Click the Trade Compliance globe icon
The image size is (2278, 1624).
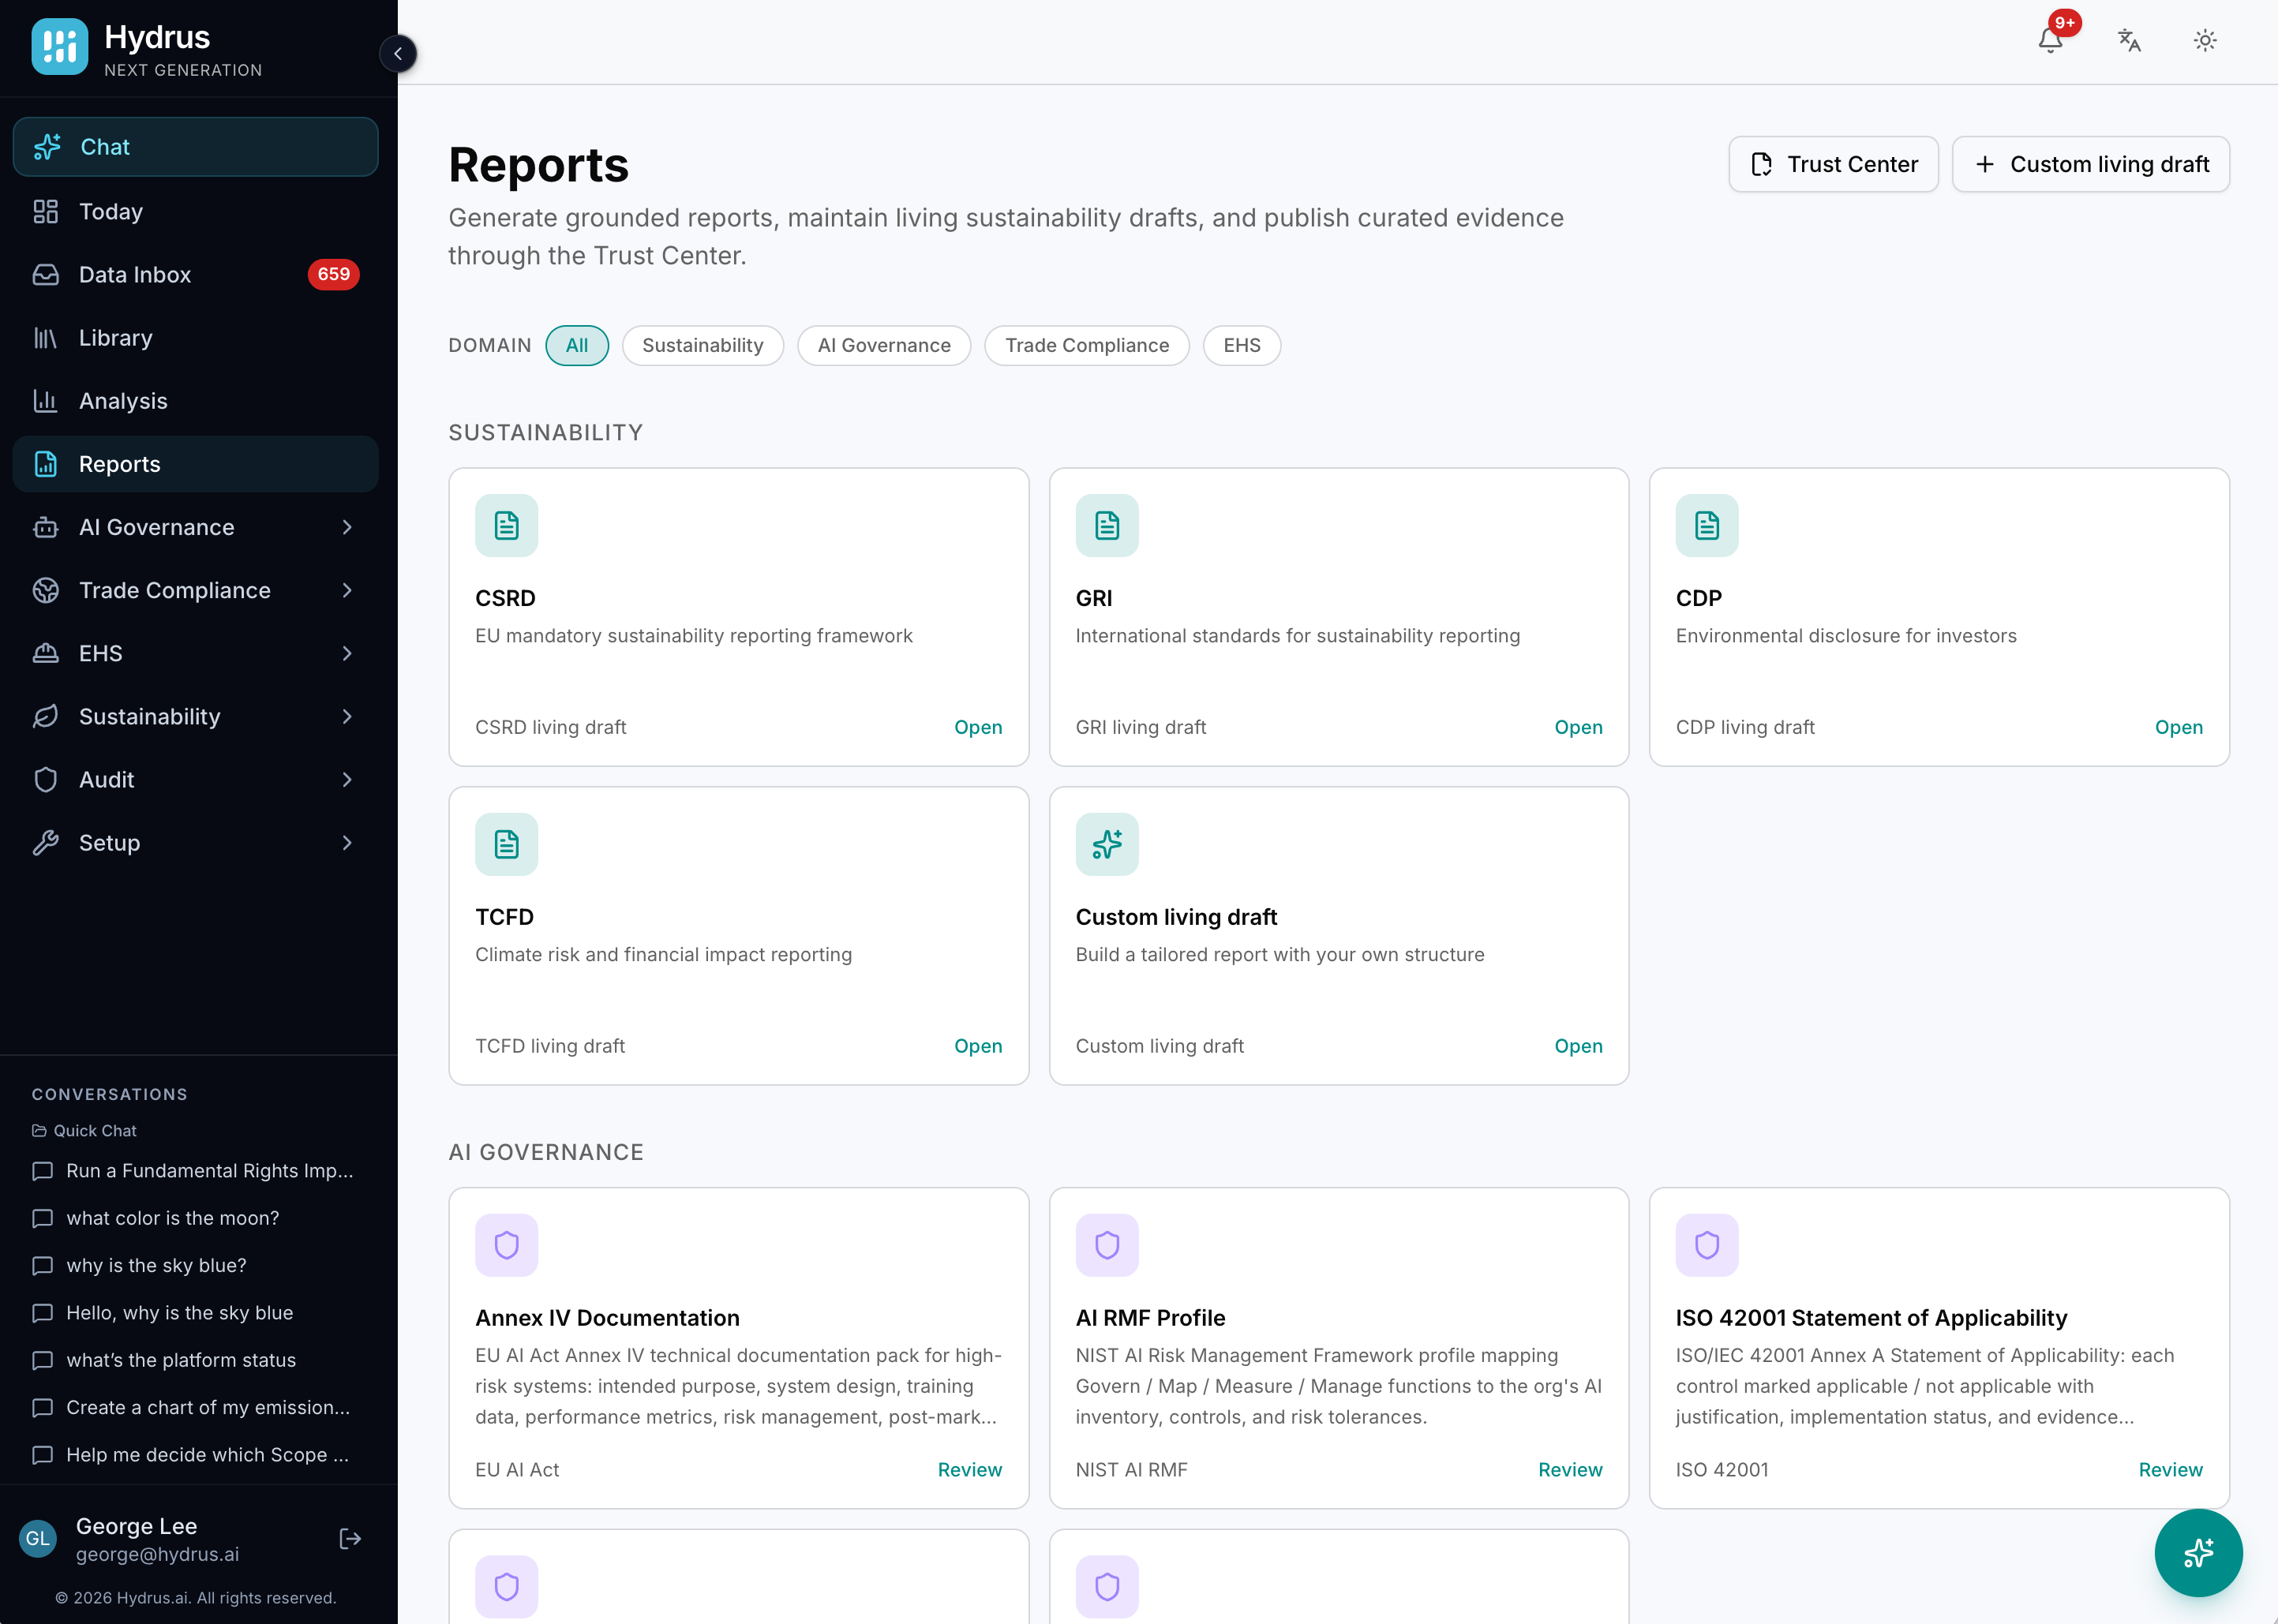[46, 590]
